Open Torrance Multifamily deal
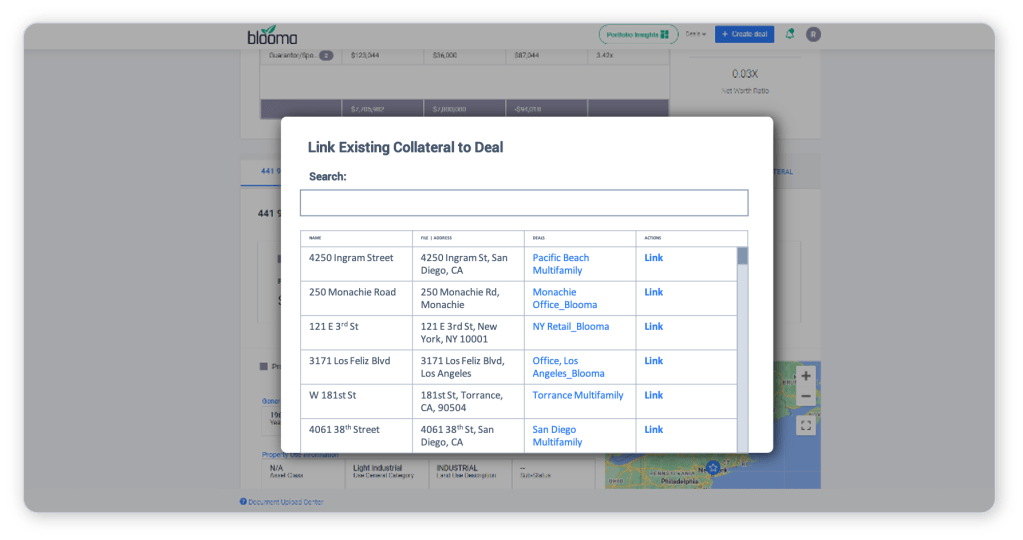Viewport: 1023px width, 540px height. 578,395
